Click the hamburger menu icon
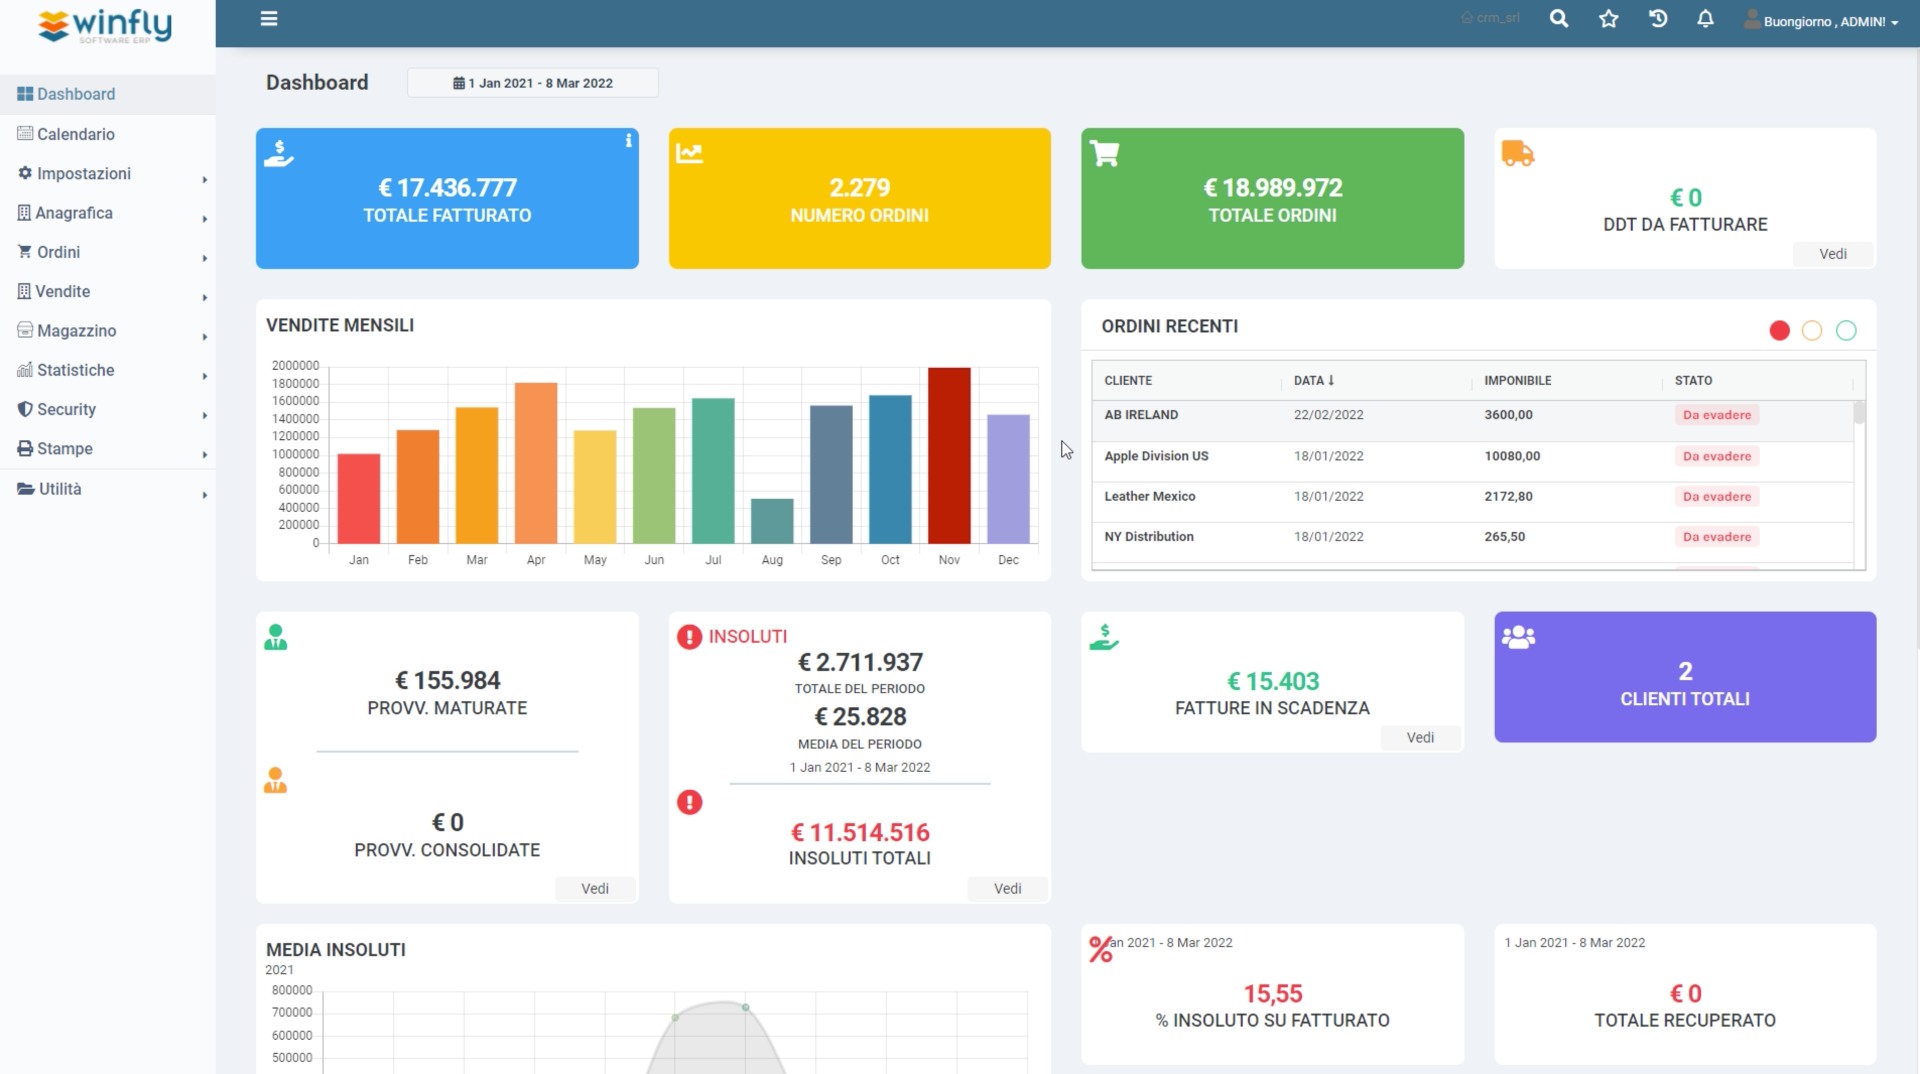This screenshot has width=1920, height=1074. coord(269,19)
